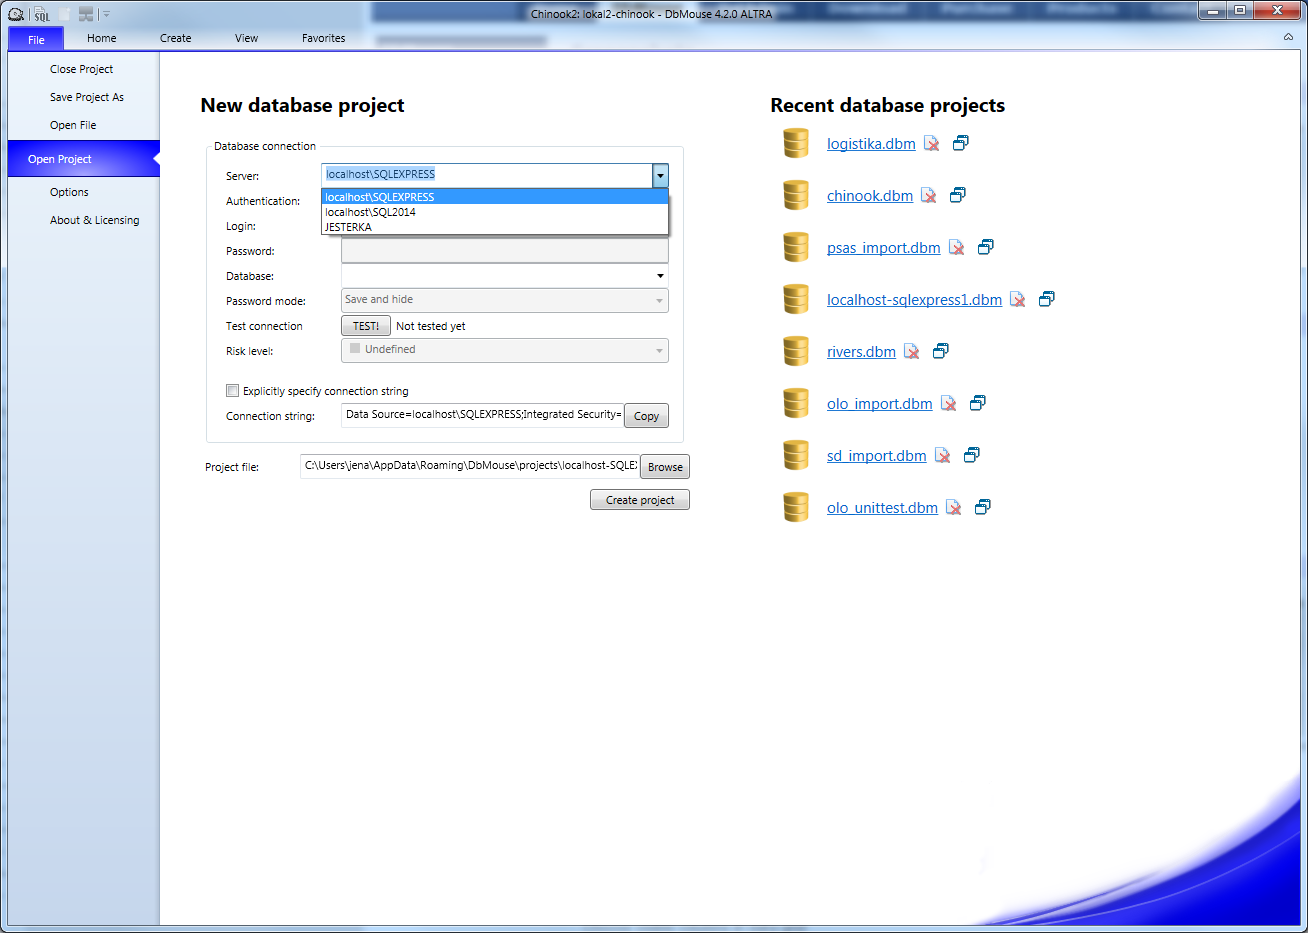Collapse the ribbon with the chevron

pyautogui.click(x=1288, y=37)
